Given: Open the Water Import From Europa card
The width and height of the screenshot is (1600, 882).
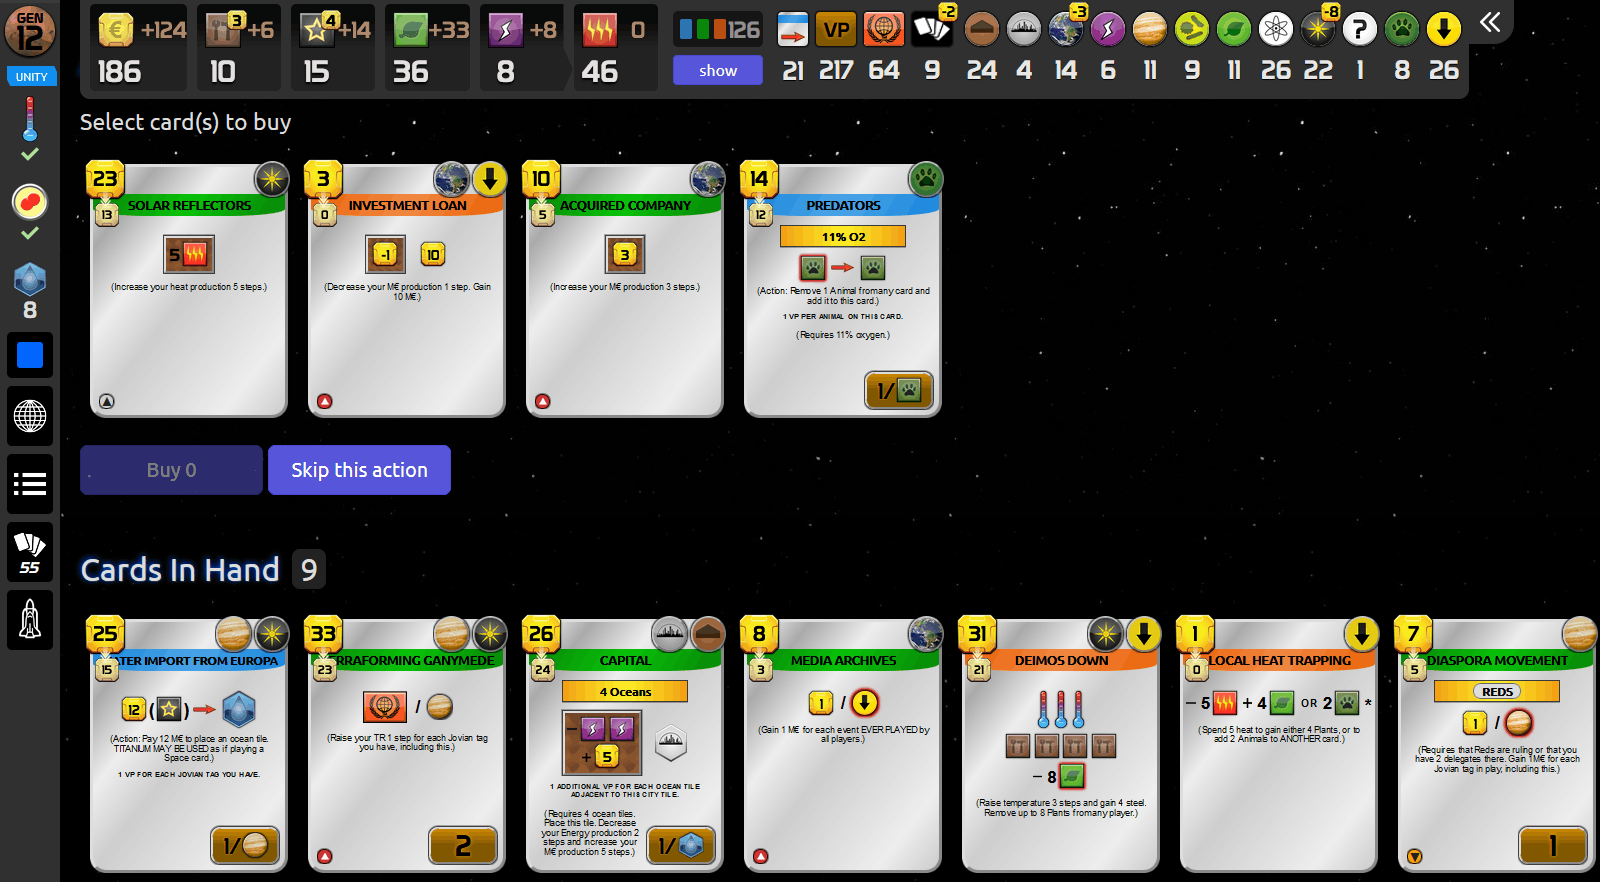Looking at the screenshot, I should [x=189, y=745].
